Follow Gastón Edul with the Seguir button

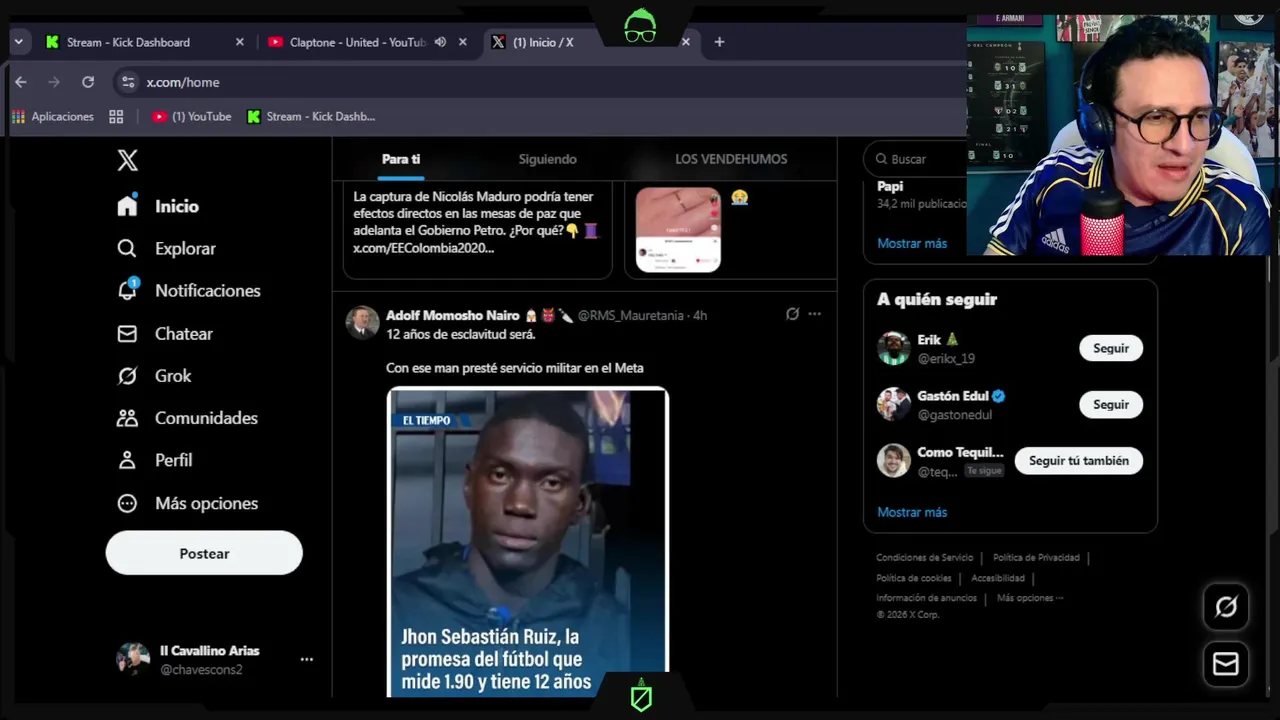[x=1111, y=404]
